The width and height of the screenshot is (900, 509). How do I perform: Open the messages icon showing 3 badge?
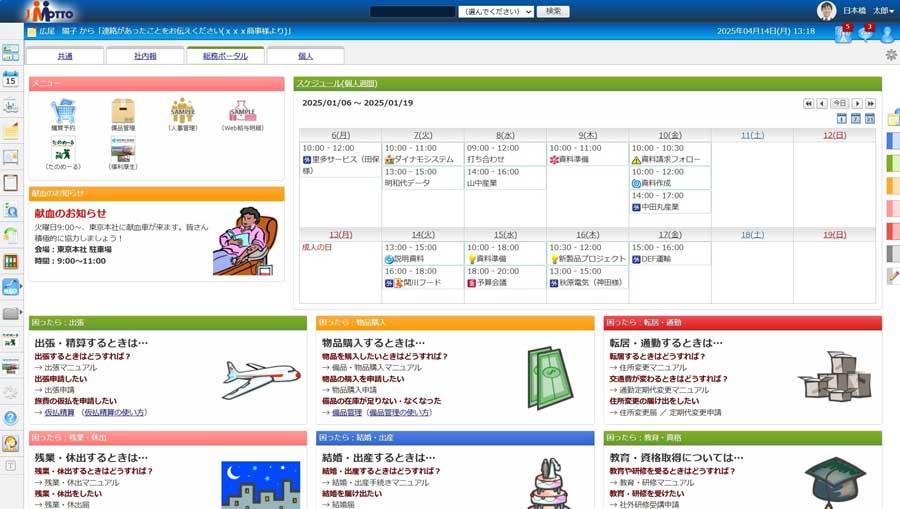(x=865, y=35)
